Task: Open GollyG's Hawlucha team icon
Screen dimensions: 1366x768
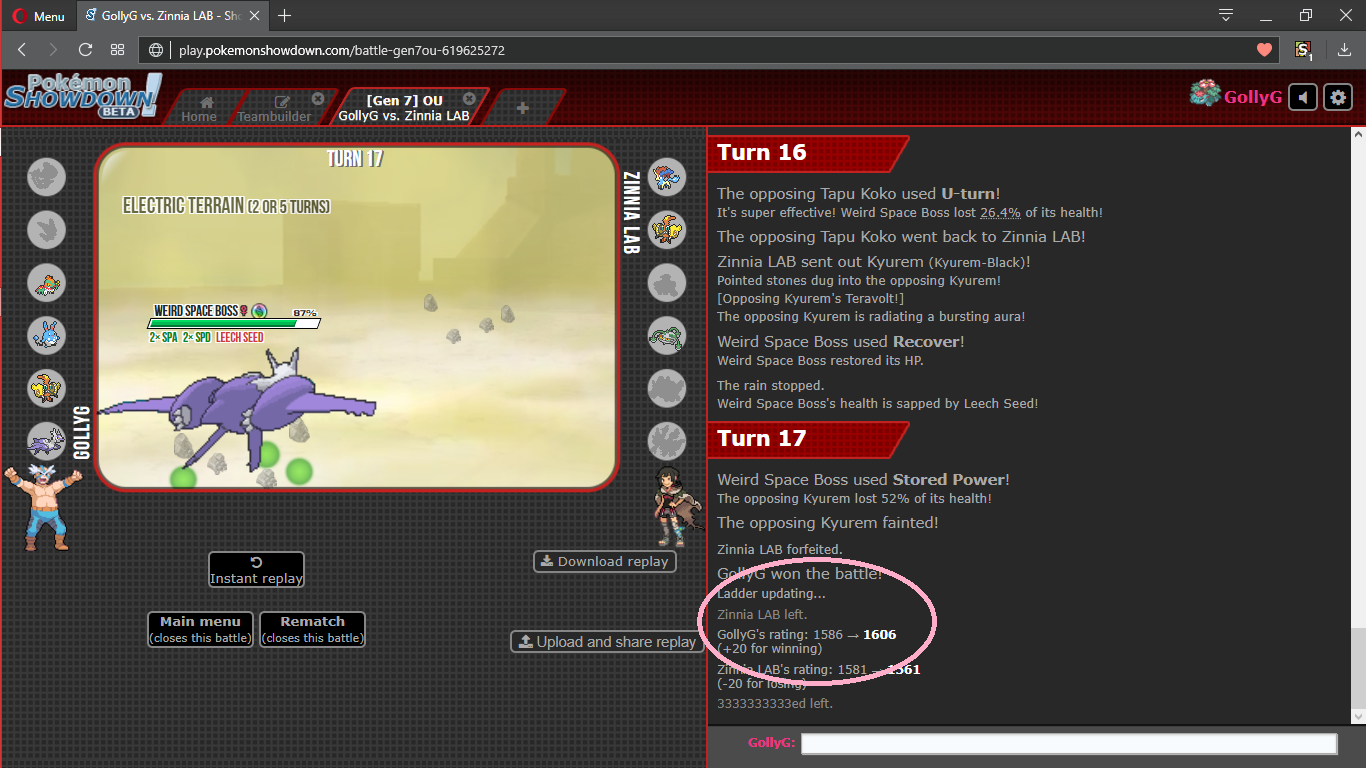Action: tap(47, 283)
